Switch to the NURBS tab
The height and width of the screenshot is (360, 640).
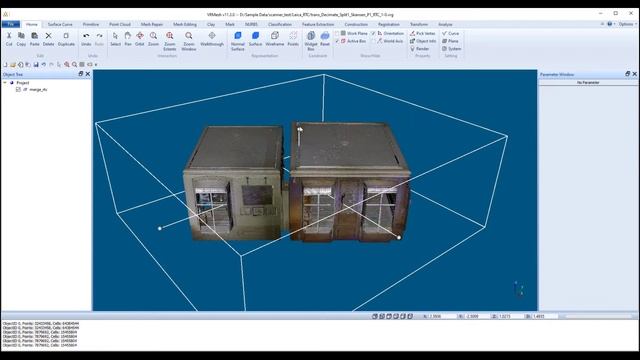tap(251, 24)
